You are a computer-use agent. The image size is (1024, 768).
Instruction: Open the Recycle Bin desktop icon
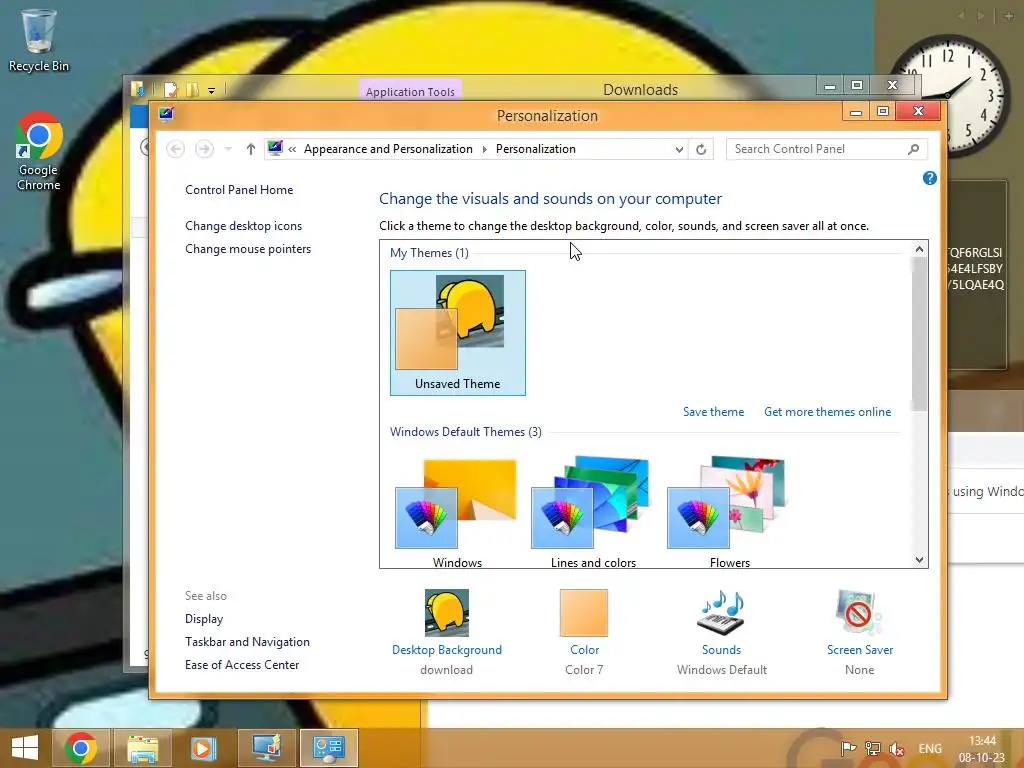pyautogui.click(x=39, y=40)
